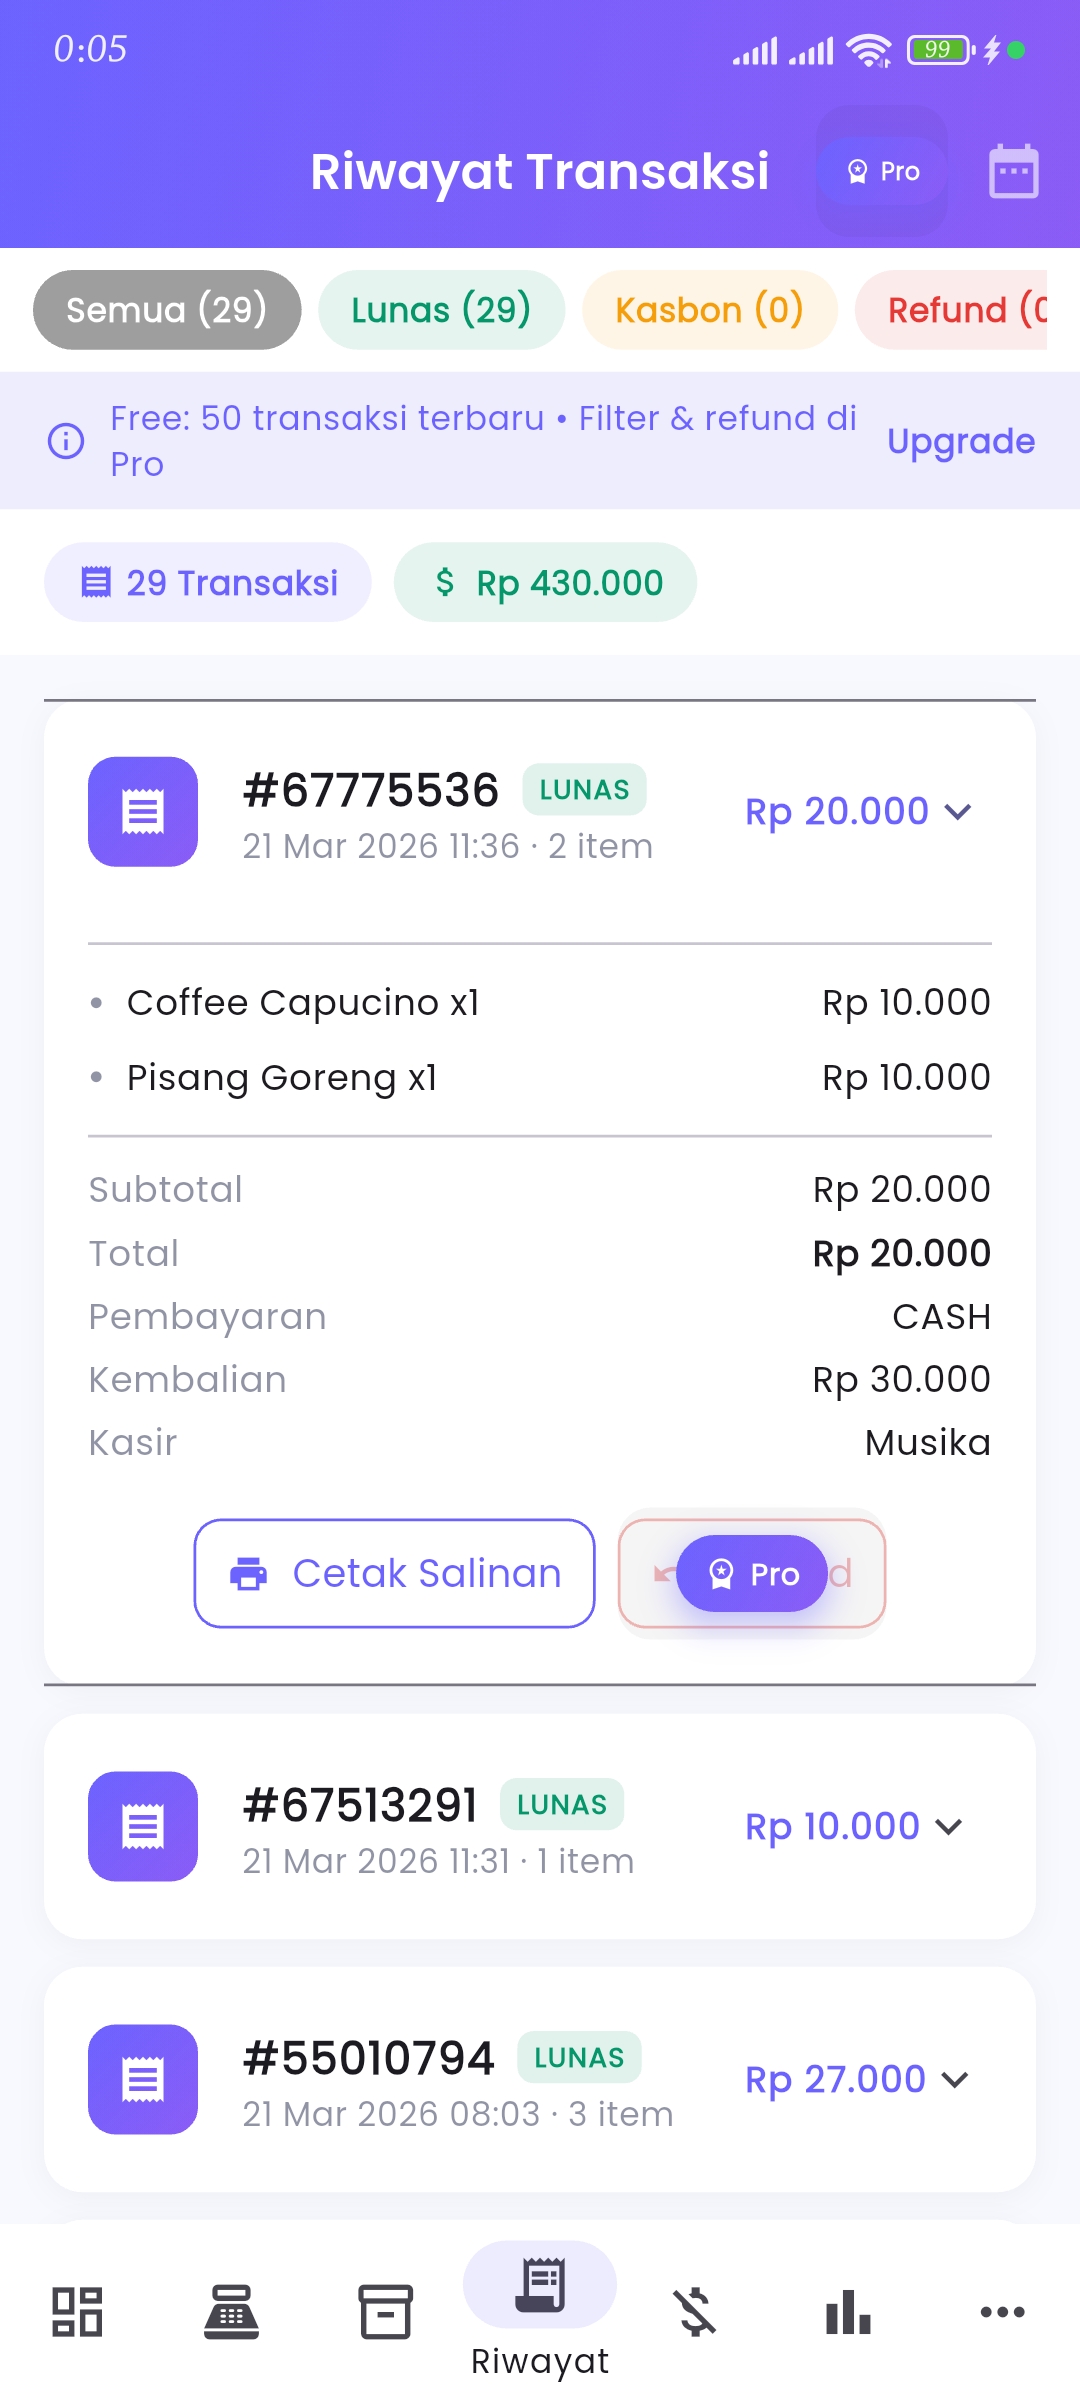Viewport: 1080px width, 2400px height.
Task: Open the cash register icon in bottom bar
Action: [x=231, y=2312]
